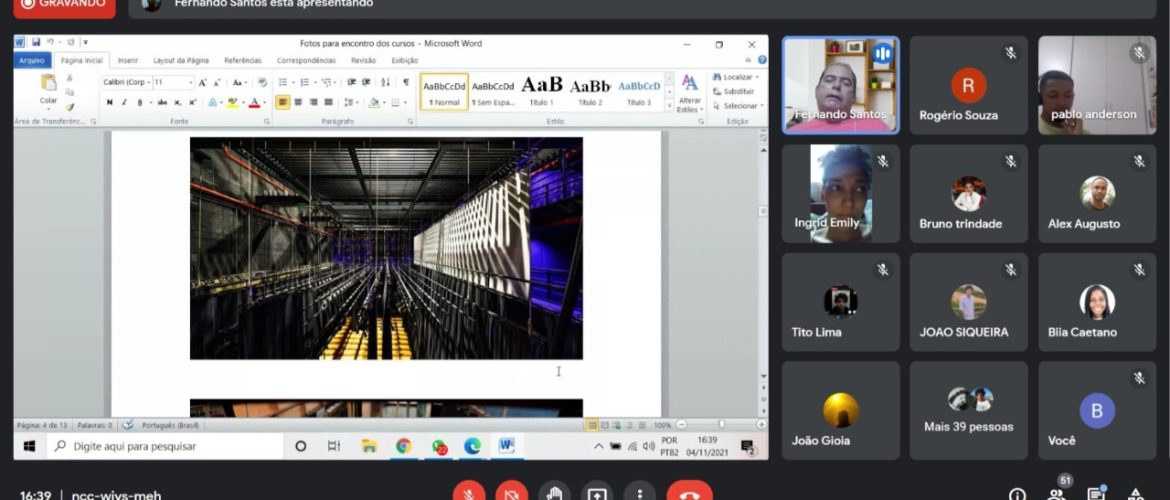Click the raise hand icon in Meet

(554, 493)
